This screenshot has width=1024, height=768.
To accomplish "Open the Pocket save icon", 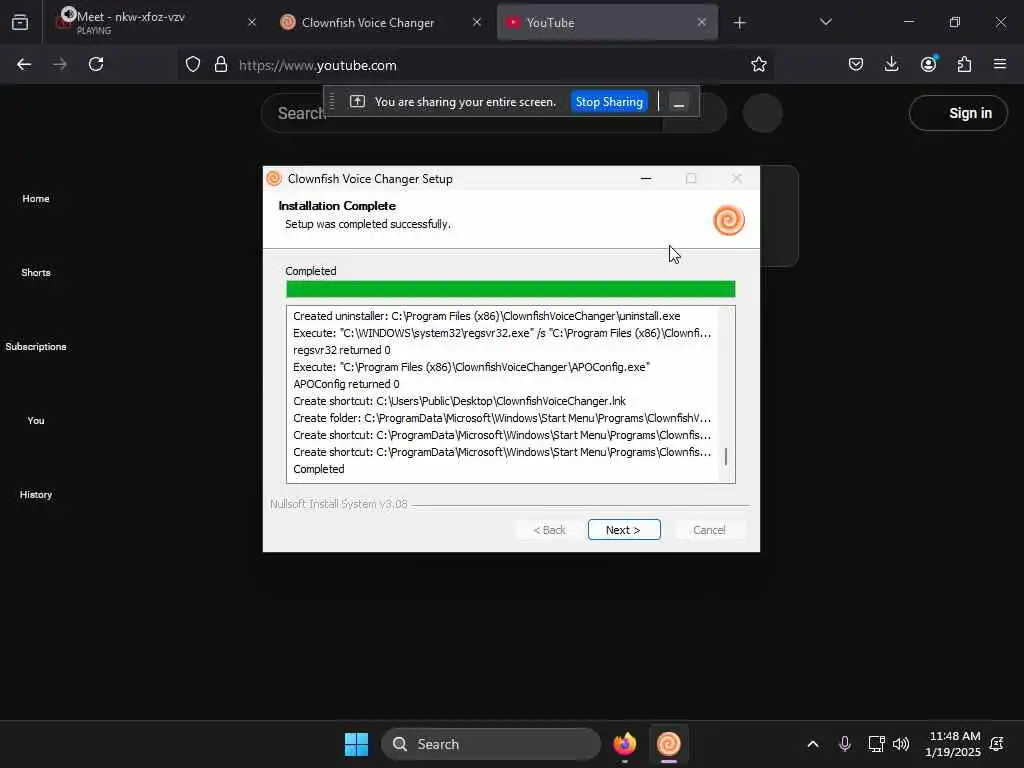I will 856,64.
